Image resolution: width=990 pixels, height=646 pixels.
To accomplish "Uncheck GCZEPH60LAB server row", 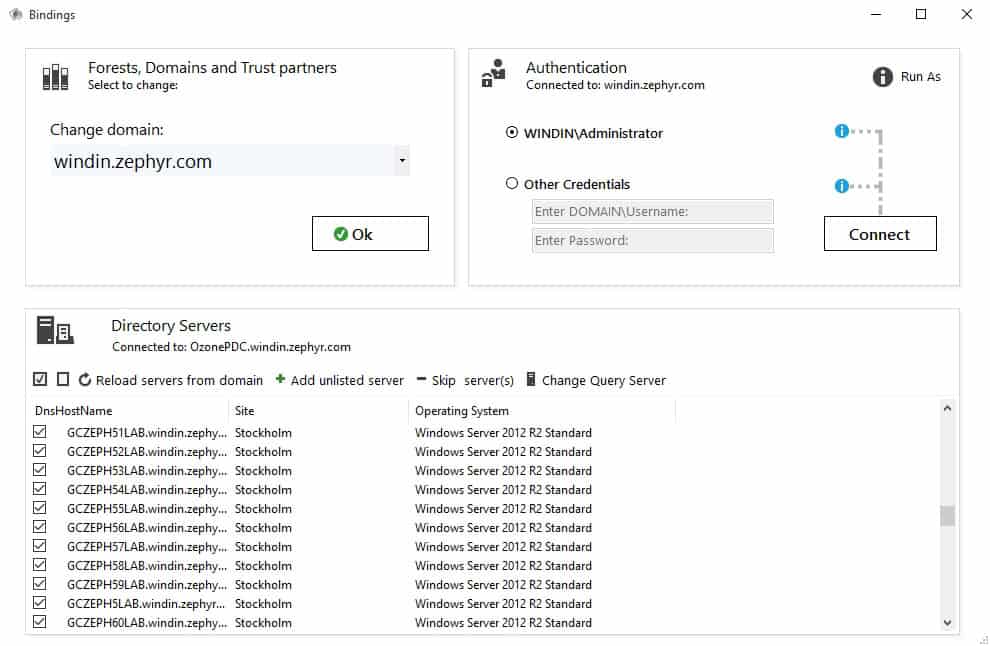I will [x=40, y=621].
